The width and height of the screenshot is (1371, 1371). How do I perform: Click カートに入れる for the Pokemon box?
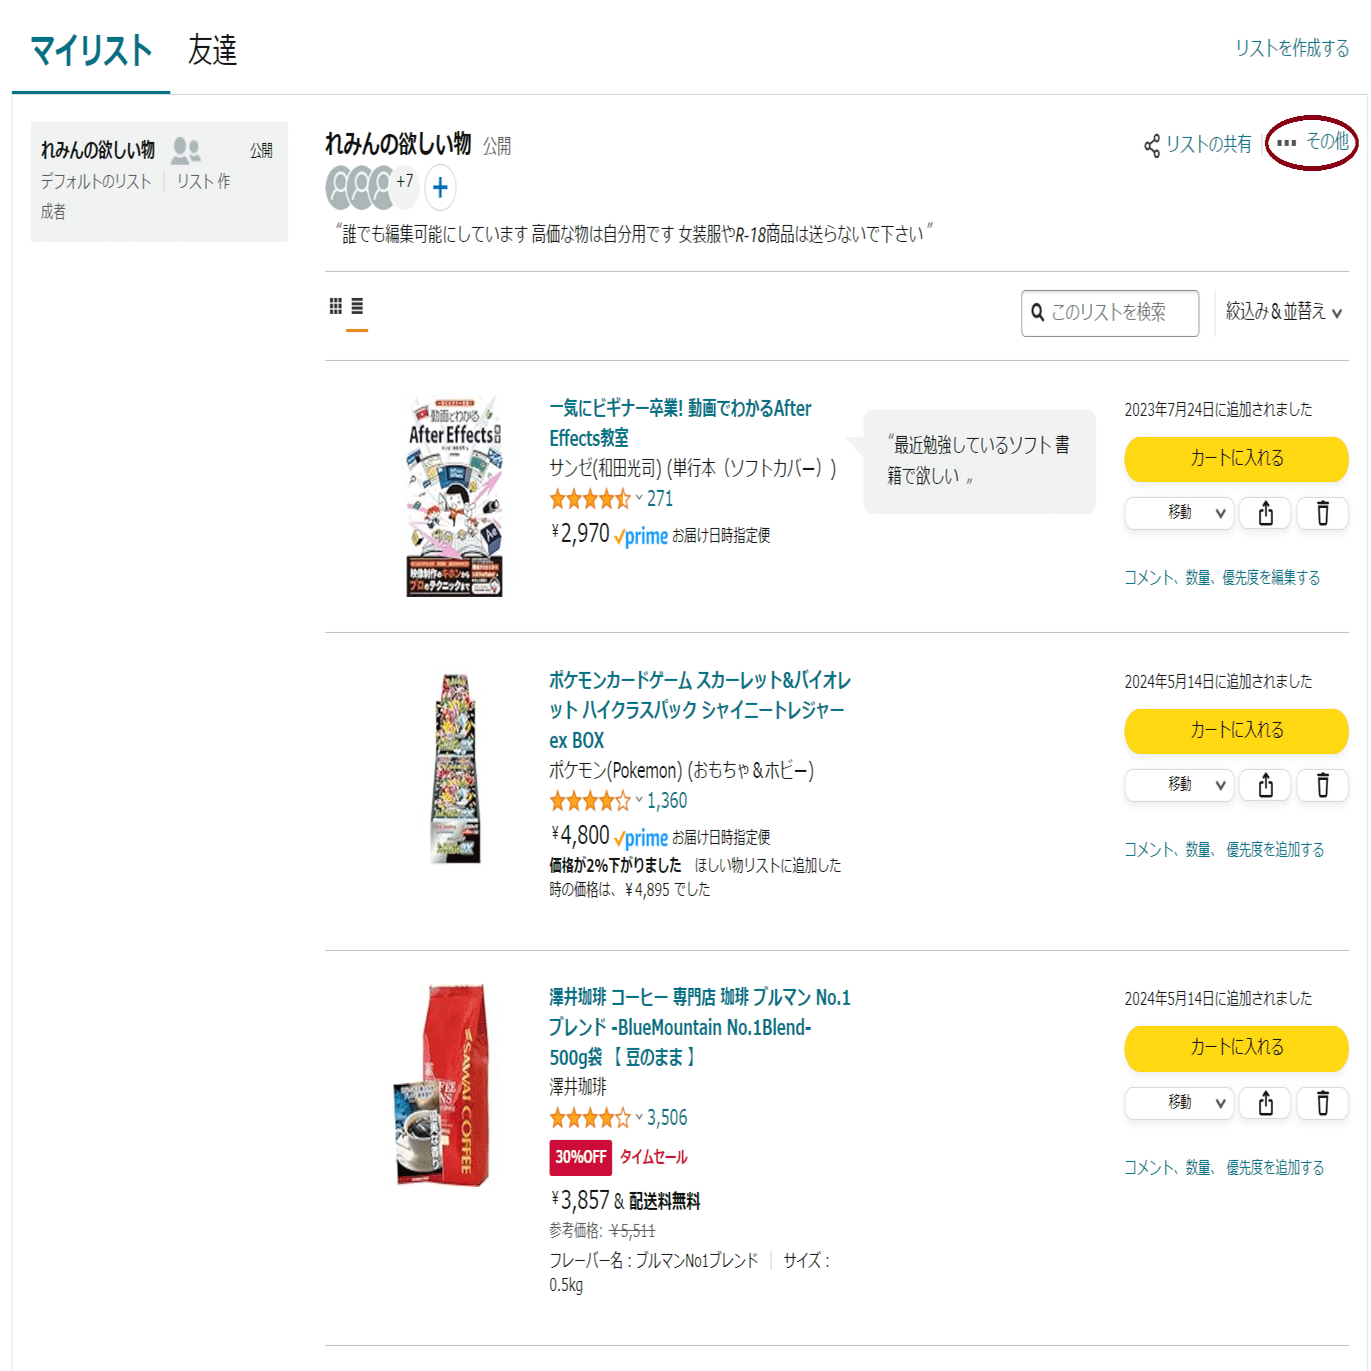[x=1235, y=731]
